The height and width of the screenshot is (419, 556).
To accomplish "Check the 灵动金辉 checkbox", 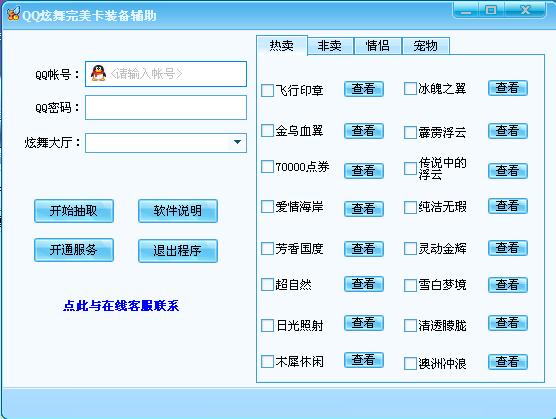I will coord(410,248).
